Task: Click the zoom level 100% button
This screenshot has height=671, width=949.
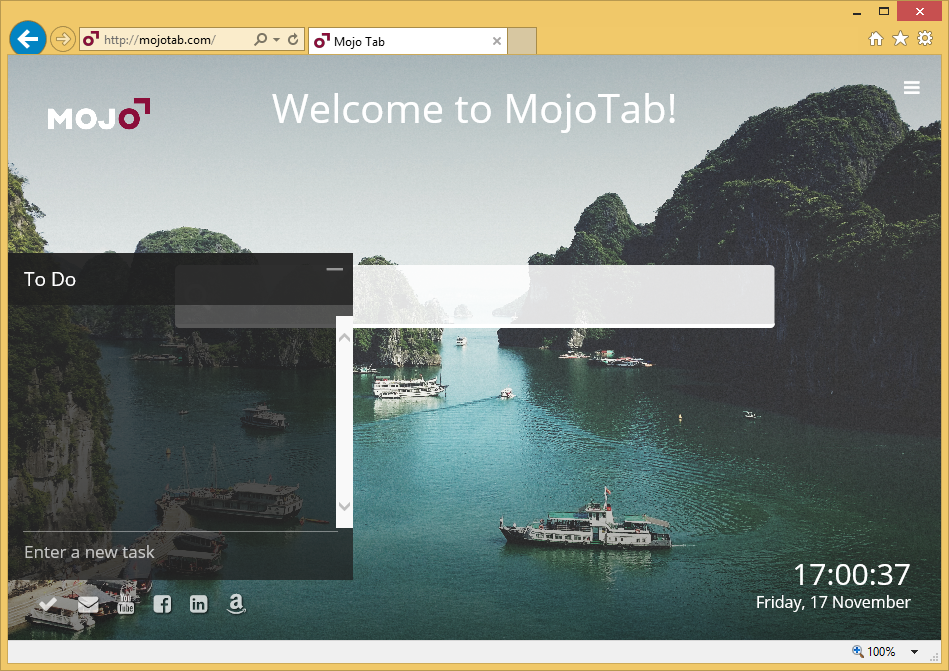Action: pos(874,652)
